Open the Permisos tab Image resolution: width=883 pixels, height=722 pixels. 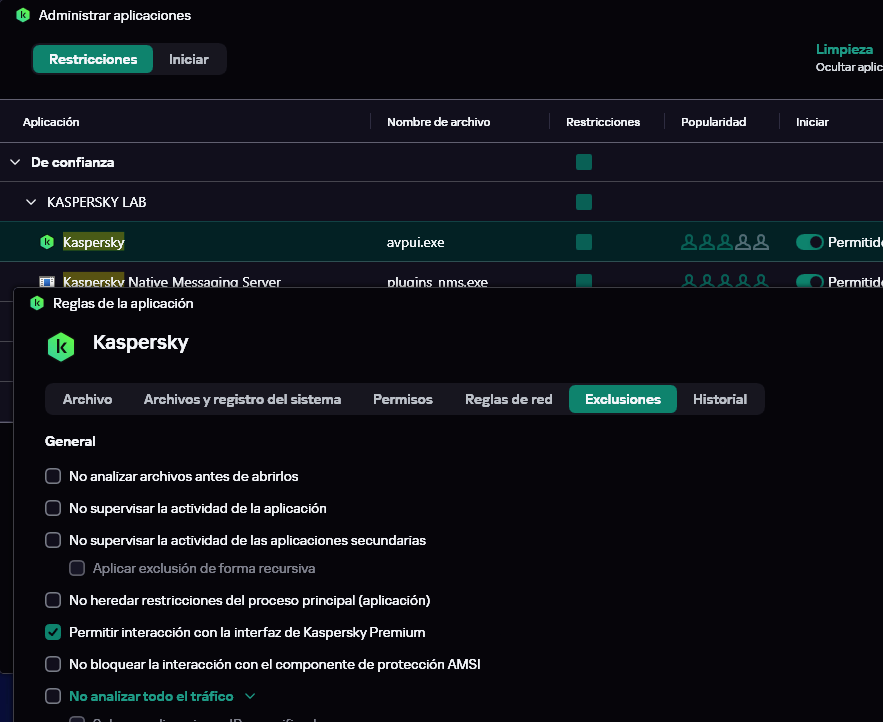(x=402, y=399)
